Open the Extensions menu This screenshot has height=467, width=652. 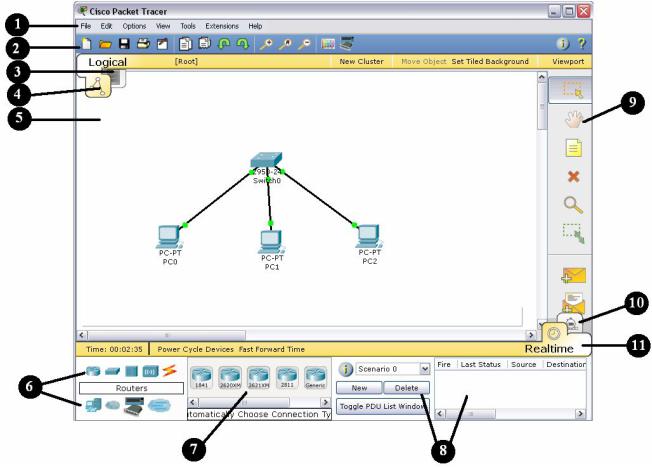[222, 26]
